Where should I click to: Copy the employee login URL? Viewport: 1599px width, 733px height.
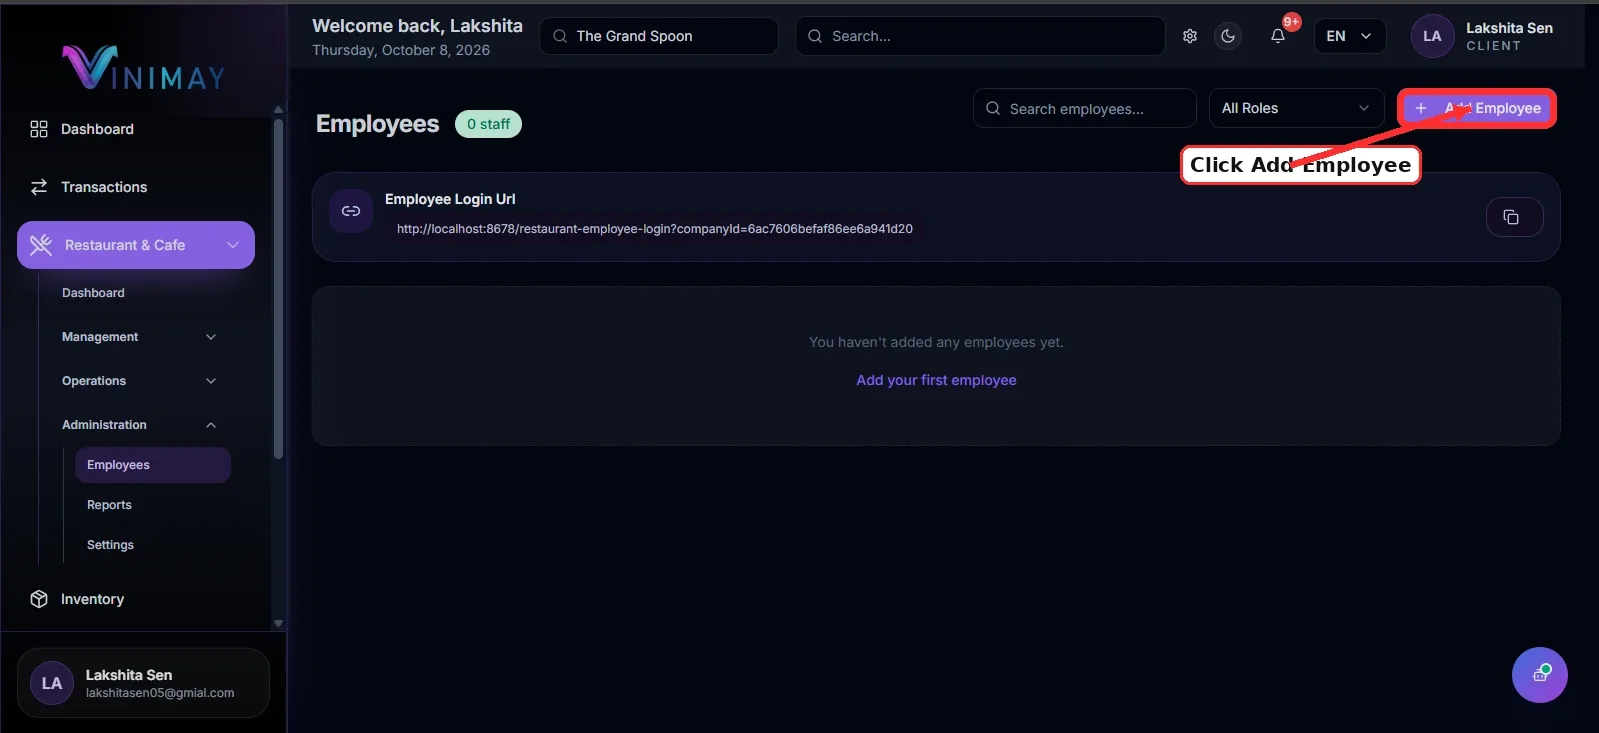tap(1514, 217)
